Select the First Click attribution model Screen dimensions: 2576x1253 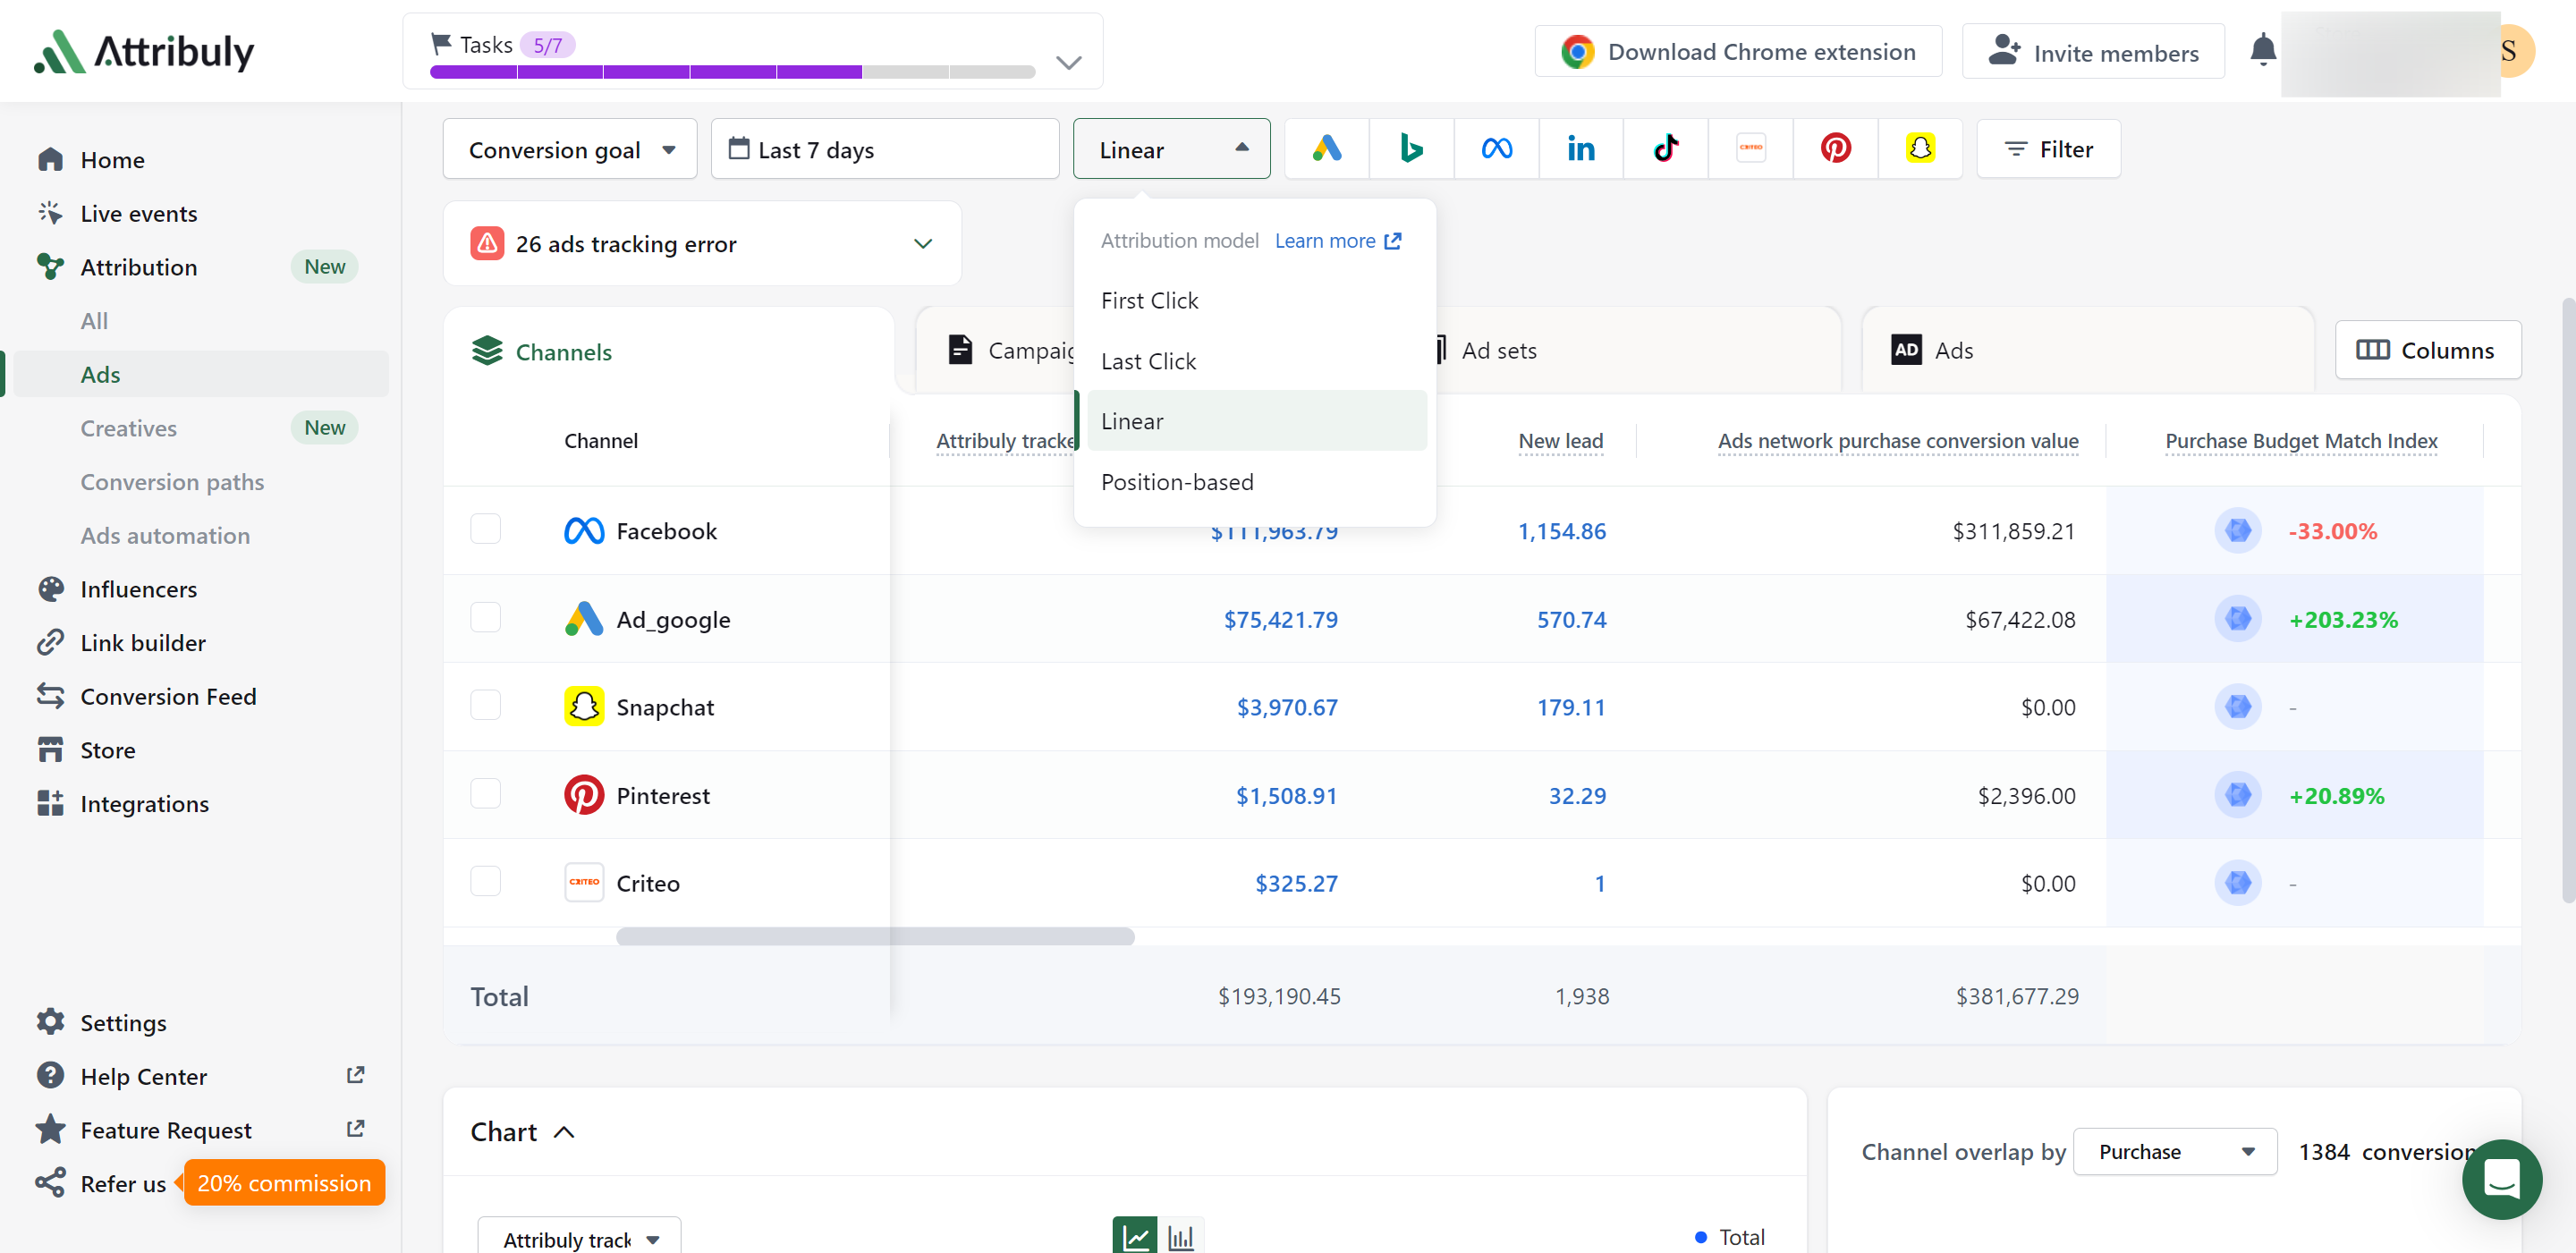click(1148, 299)
